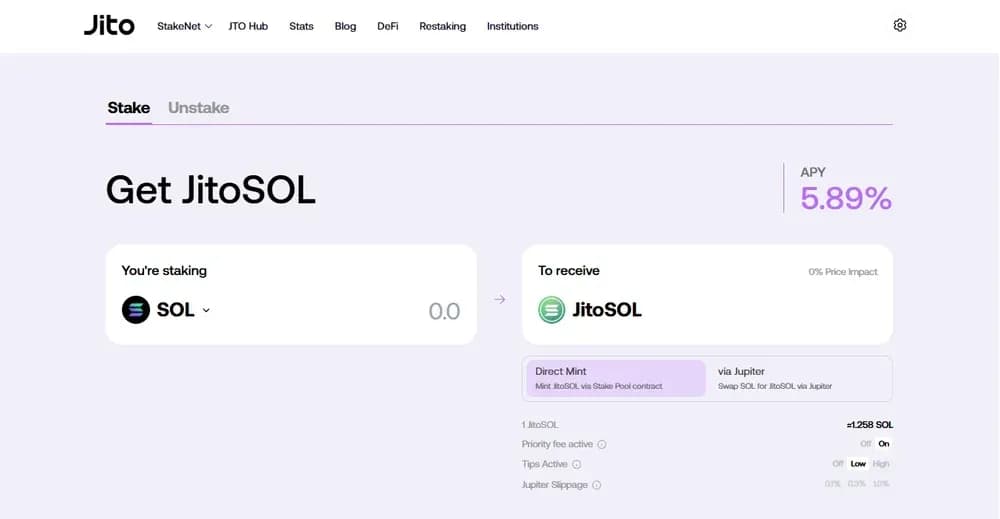Set Tips Active to Off

(x=837, y=464)
